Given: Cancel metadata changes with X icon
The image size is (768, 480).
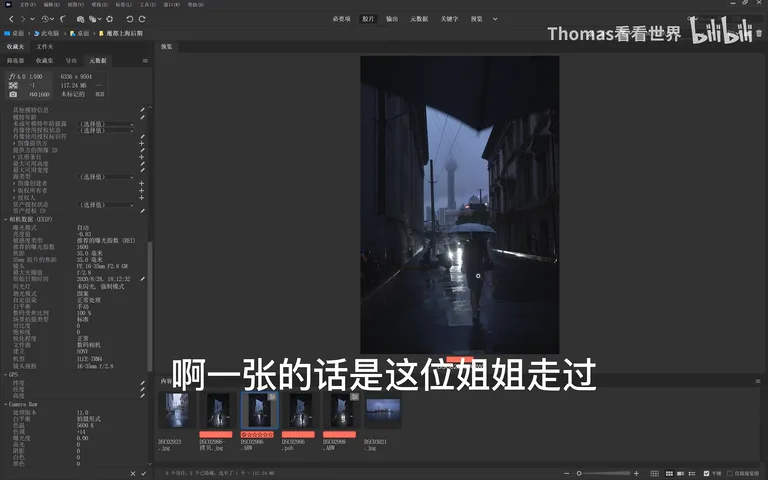Looking at the screenshot, I should [133, 474].
